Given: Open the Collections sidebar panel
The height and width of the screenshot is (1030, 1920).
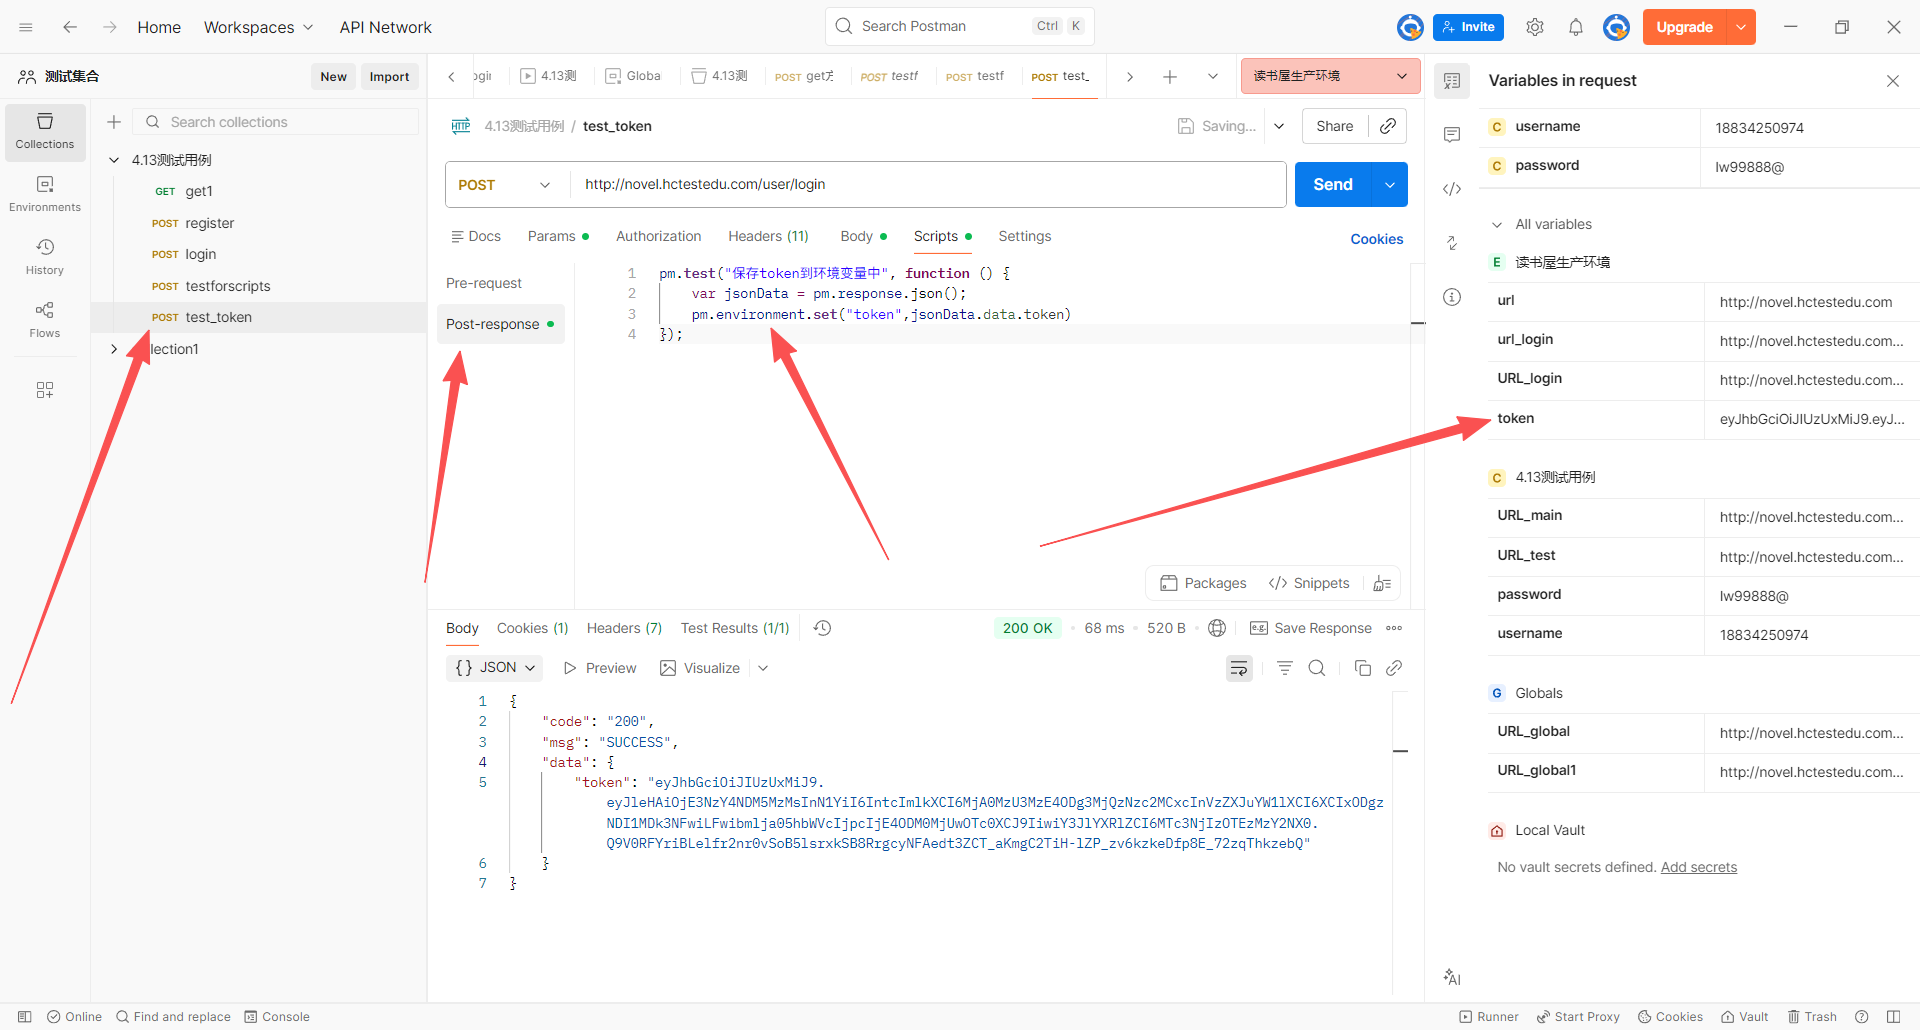Looking at the screenshot, I should [x=45, y=132].
